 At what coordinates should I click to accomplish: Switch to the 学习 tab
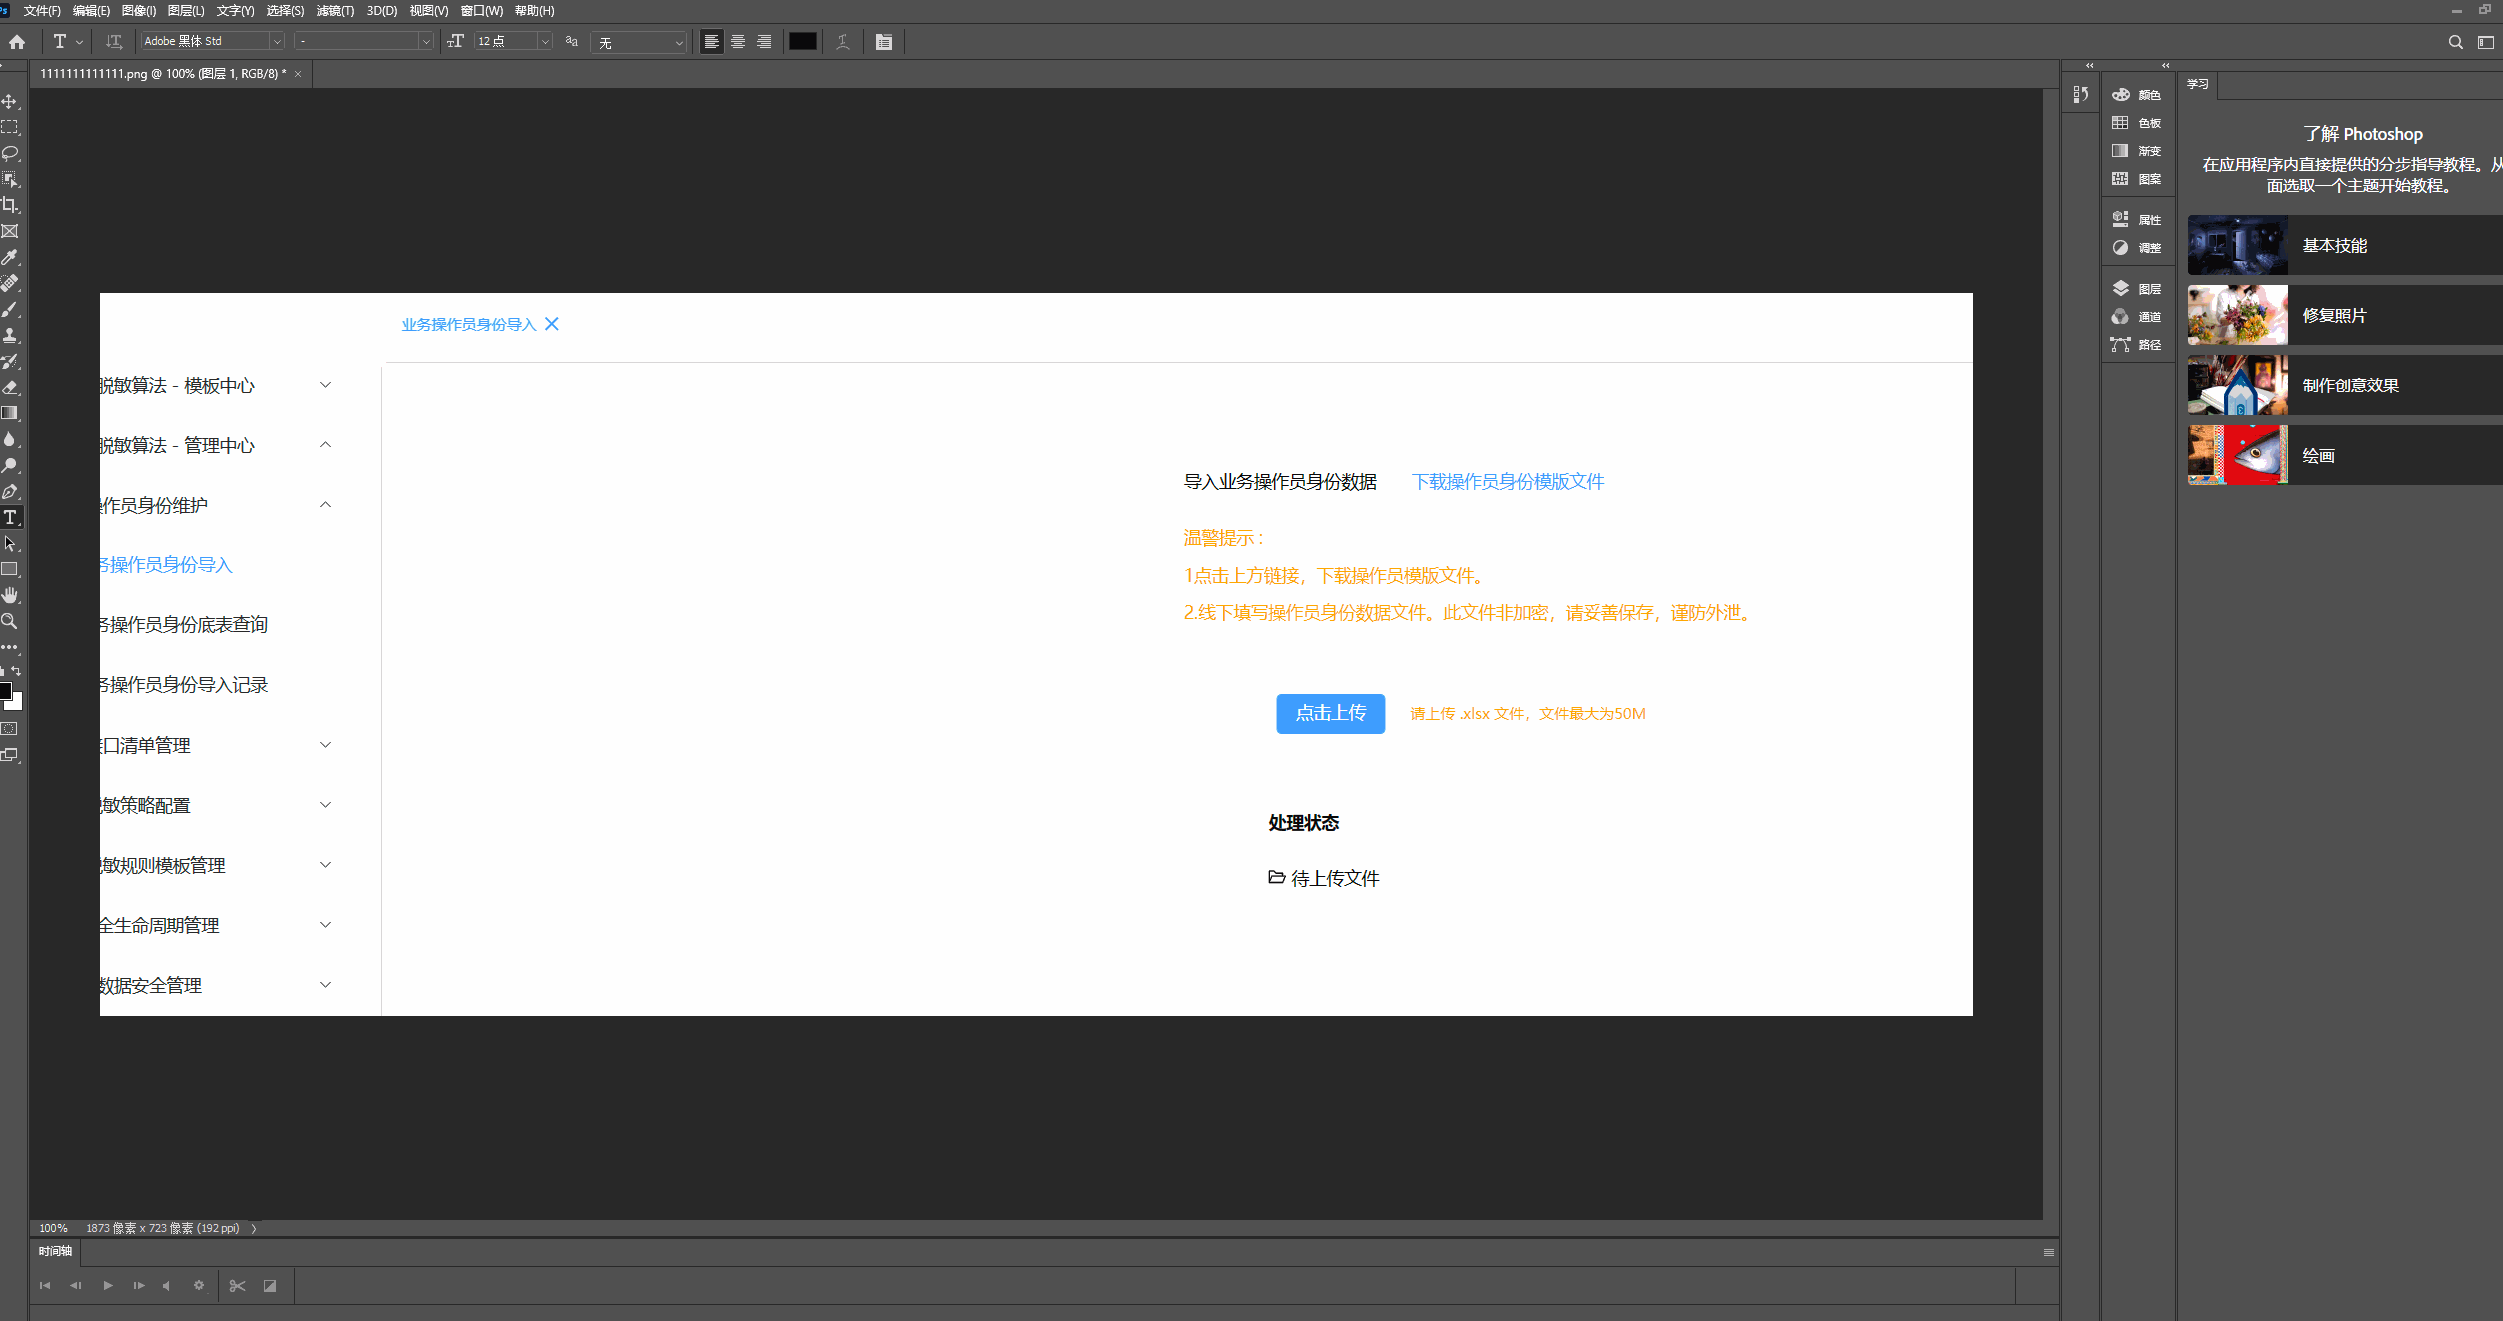2196,83
